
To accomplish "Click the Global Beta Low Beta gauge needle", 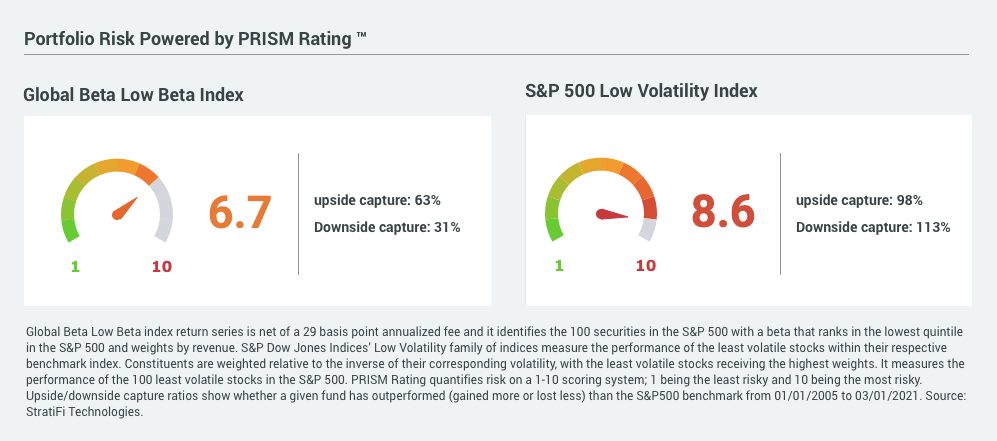I will tap(124, 208).
